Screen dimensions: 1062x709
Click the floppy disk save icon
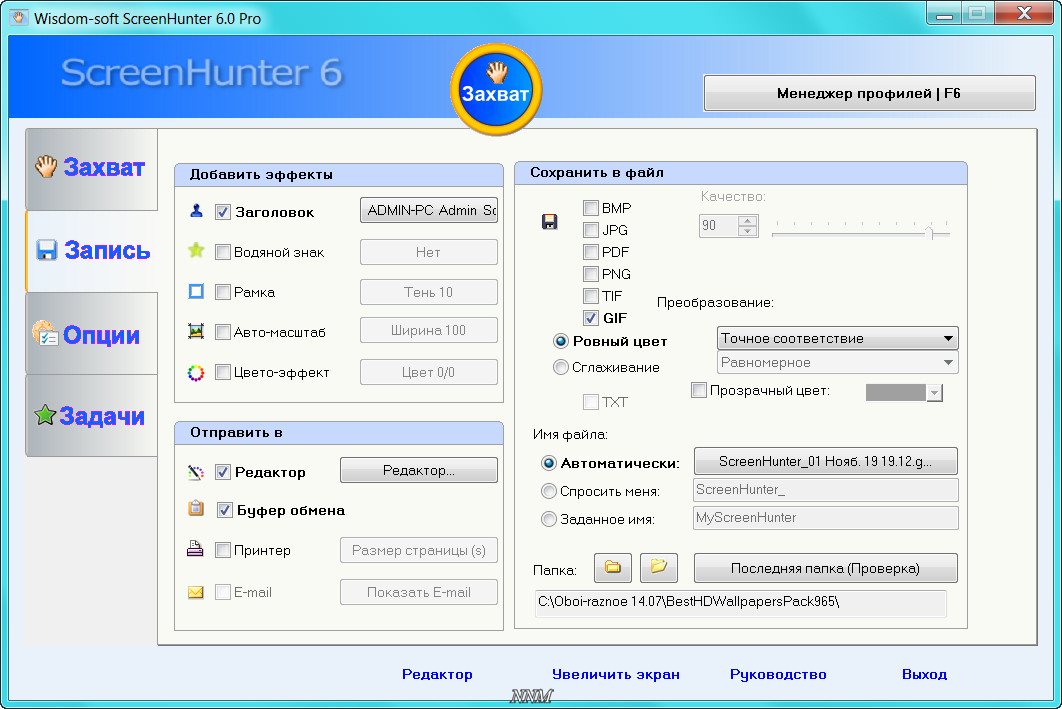[x=549, y=222]
